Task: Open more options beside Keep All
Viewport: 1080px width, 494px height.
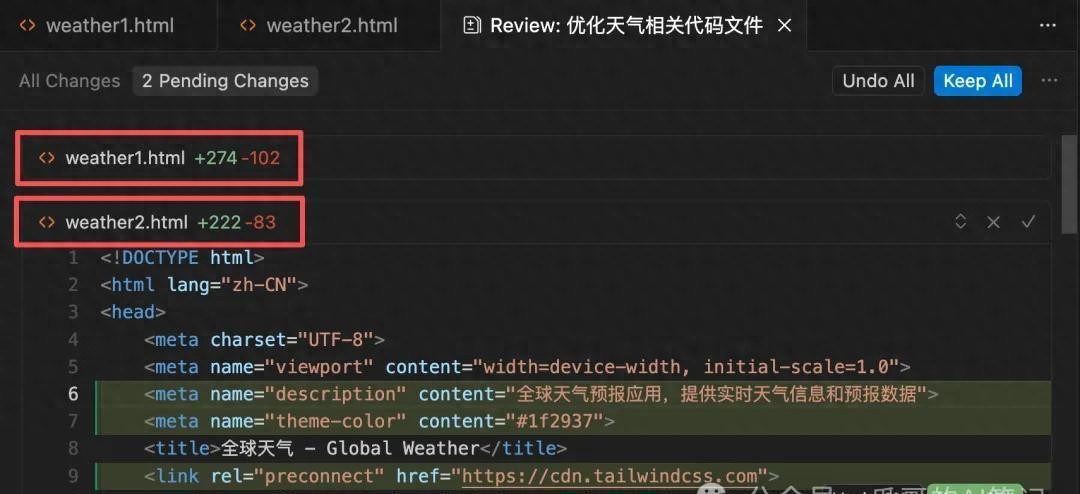Action: click(1049, 81)
